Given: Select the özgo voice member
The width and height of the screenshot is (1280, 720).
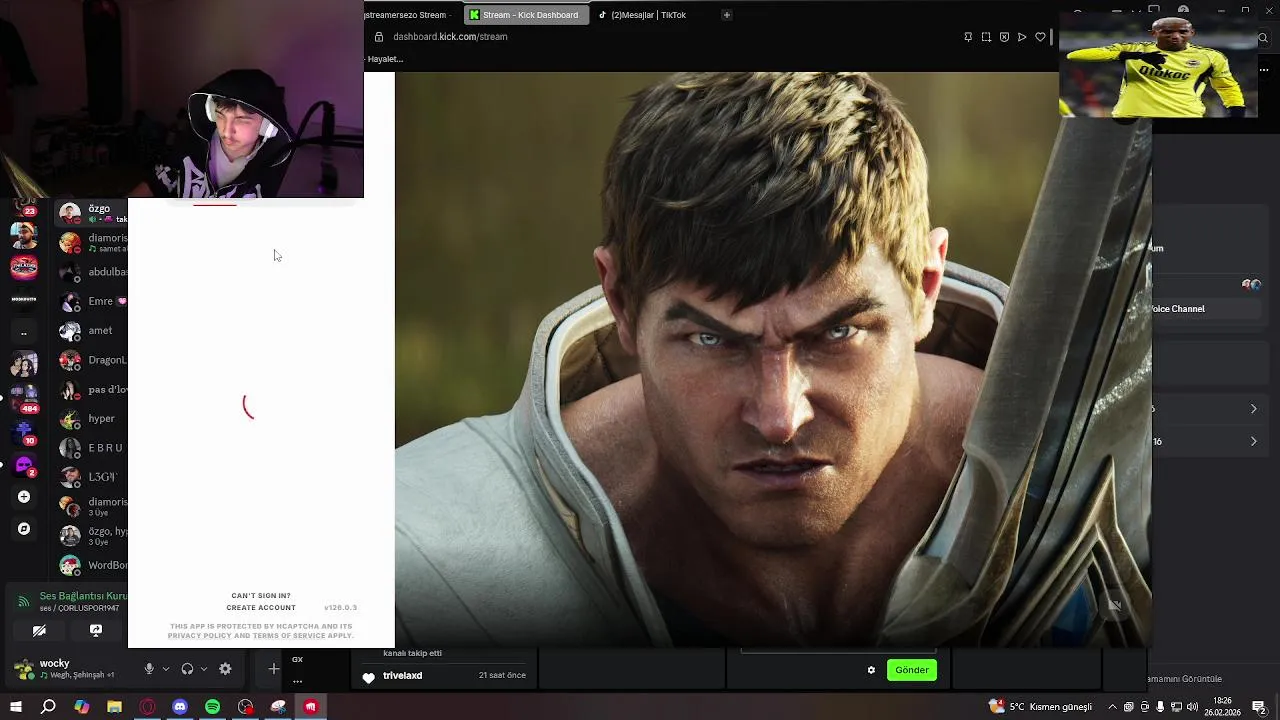Looking at the screenshot, I should [x=92, y=213].
